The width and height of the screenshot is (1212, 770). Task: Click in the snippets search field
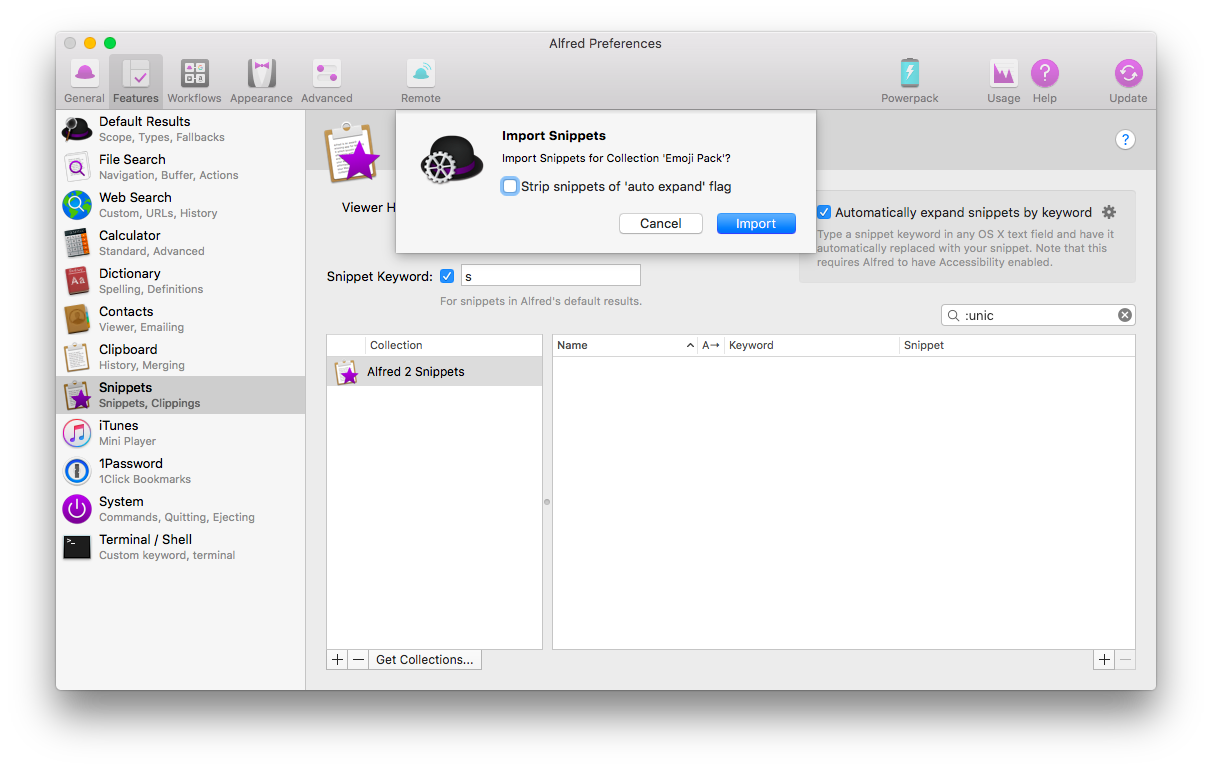click(x=1038, y=315)
